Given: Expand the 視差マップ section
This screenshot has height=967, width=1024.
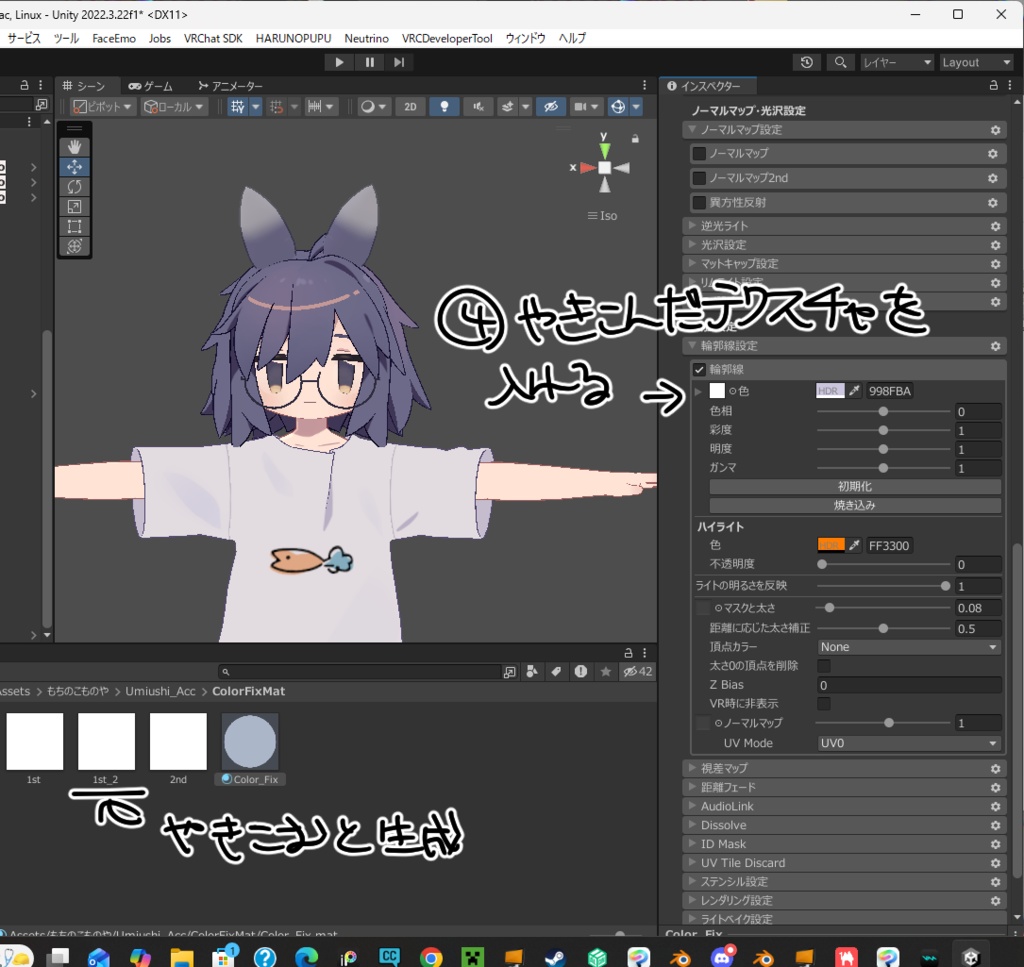Looking at the screenshot, I should point(842,769).
